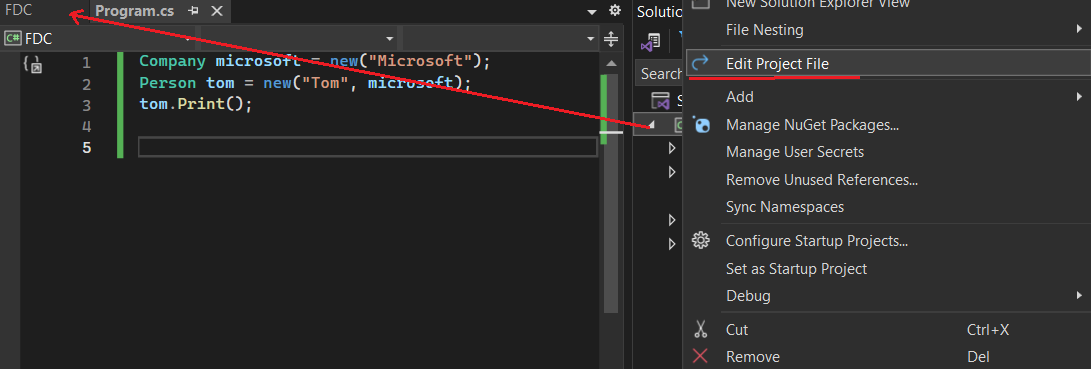1091x369 pixels.
Task: Click the Configure Startup Projects gear icon
Action: (x=701, y=241)
